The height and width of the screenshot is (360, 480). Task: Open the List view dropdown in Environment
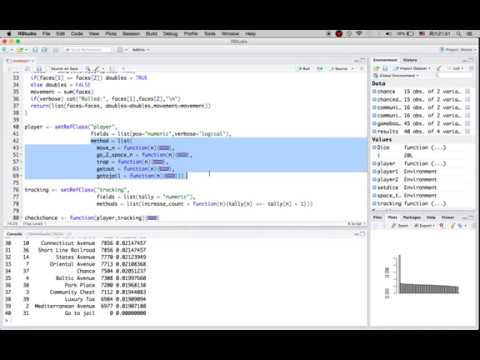coord(456,68)
